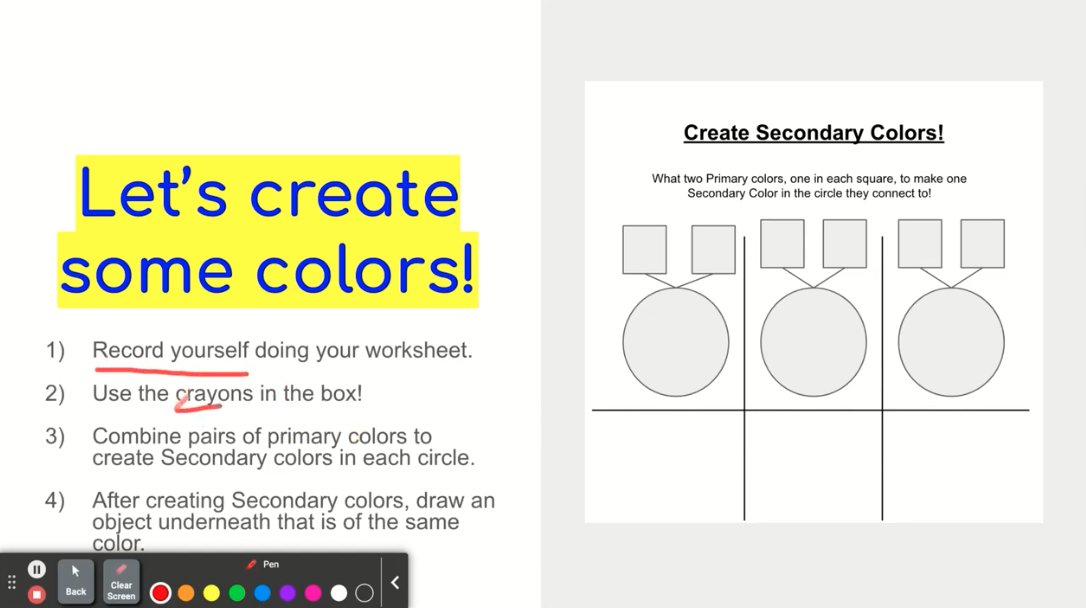Select the red pen color
1086x608 pixels.
pyautogui.click(x=160, y=593)
